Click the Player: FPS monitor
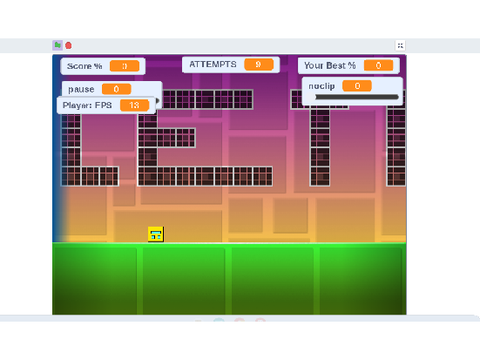Screen dimensions: 480x360 (106, 105)
